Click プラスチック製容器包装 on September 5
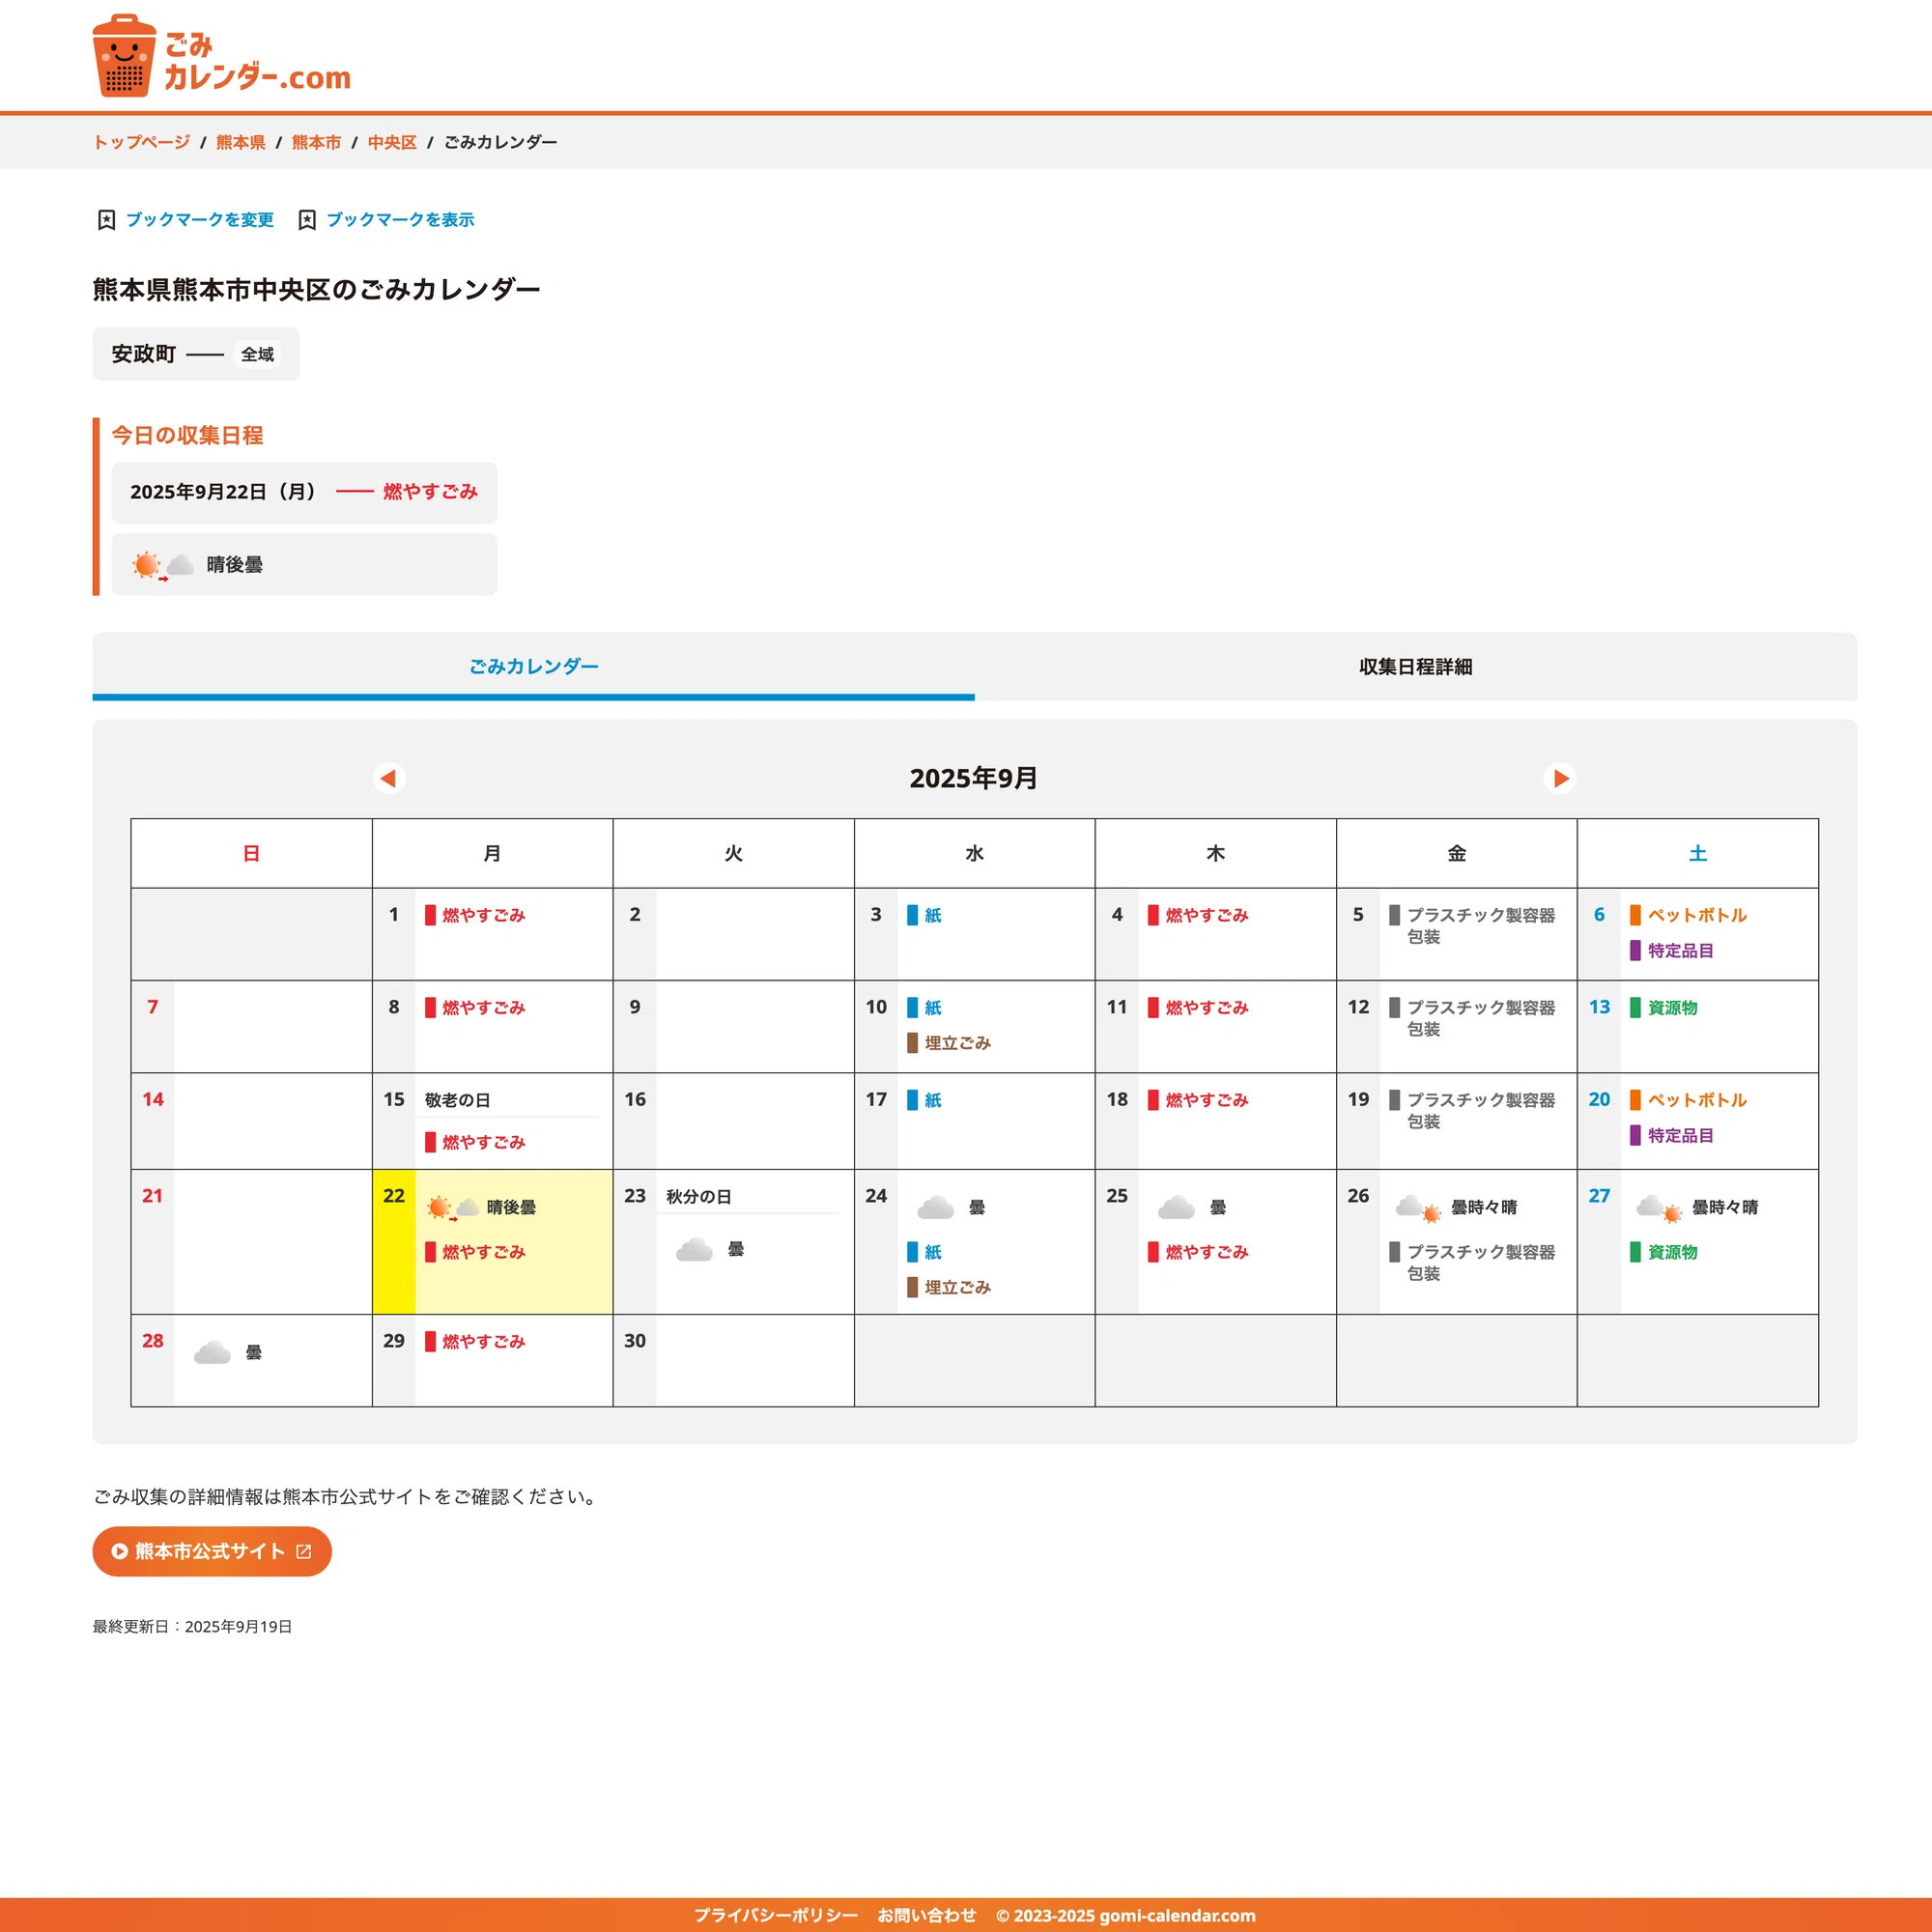This screenshot has width=1932, height=1932. pos(1480,926)
